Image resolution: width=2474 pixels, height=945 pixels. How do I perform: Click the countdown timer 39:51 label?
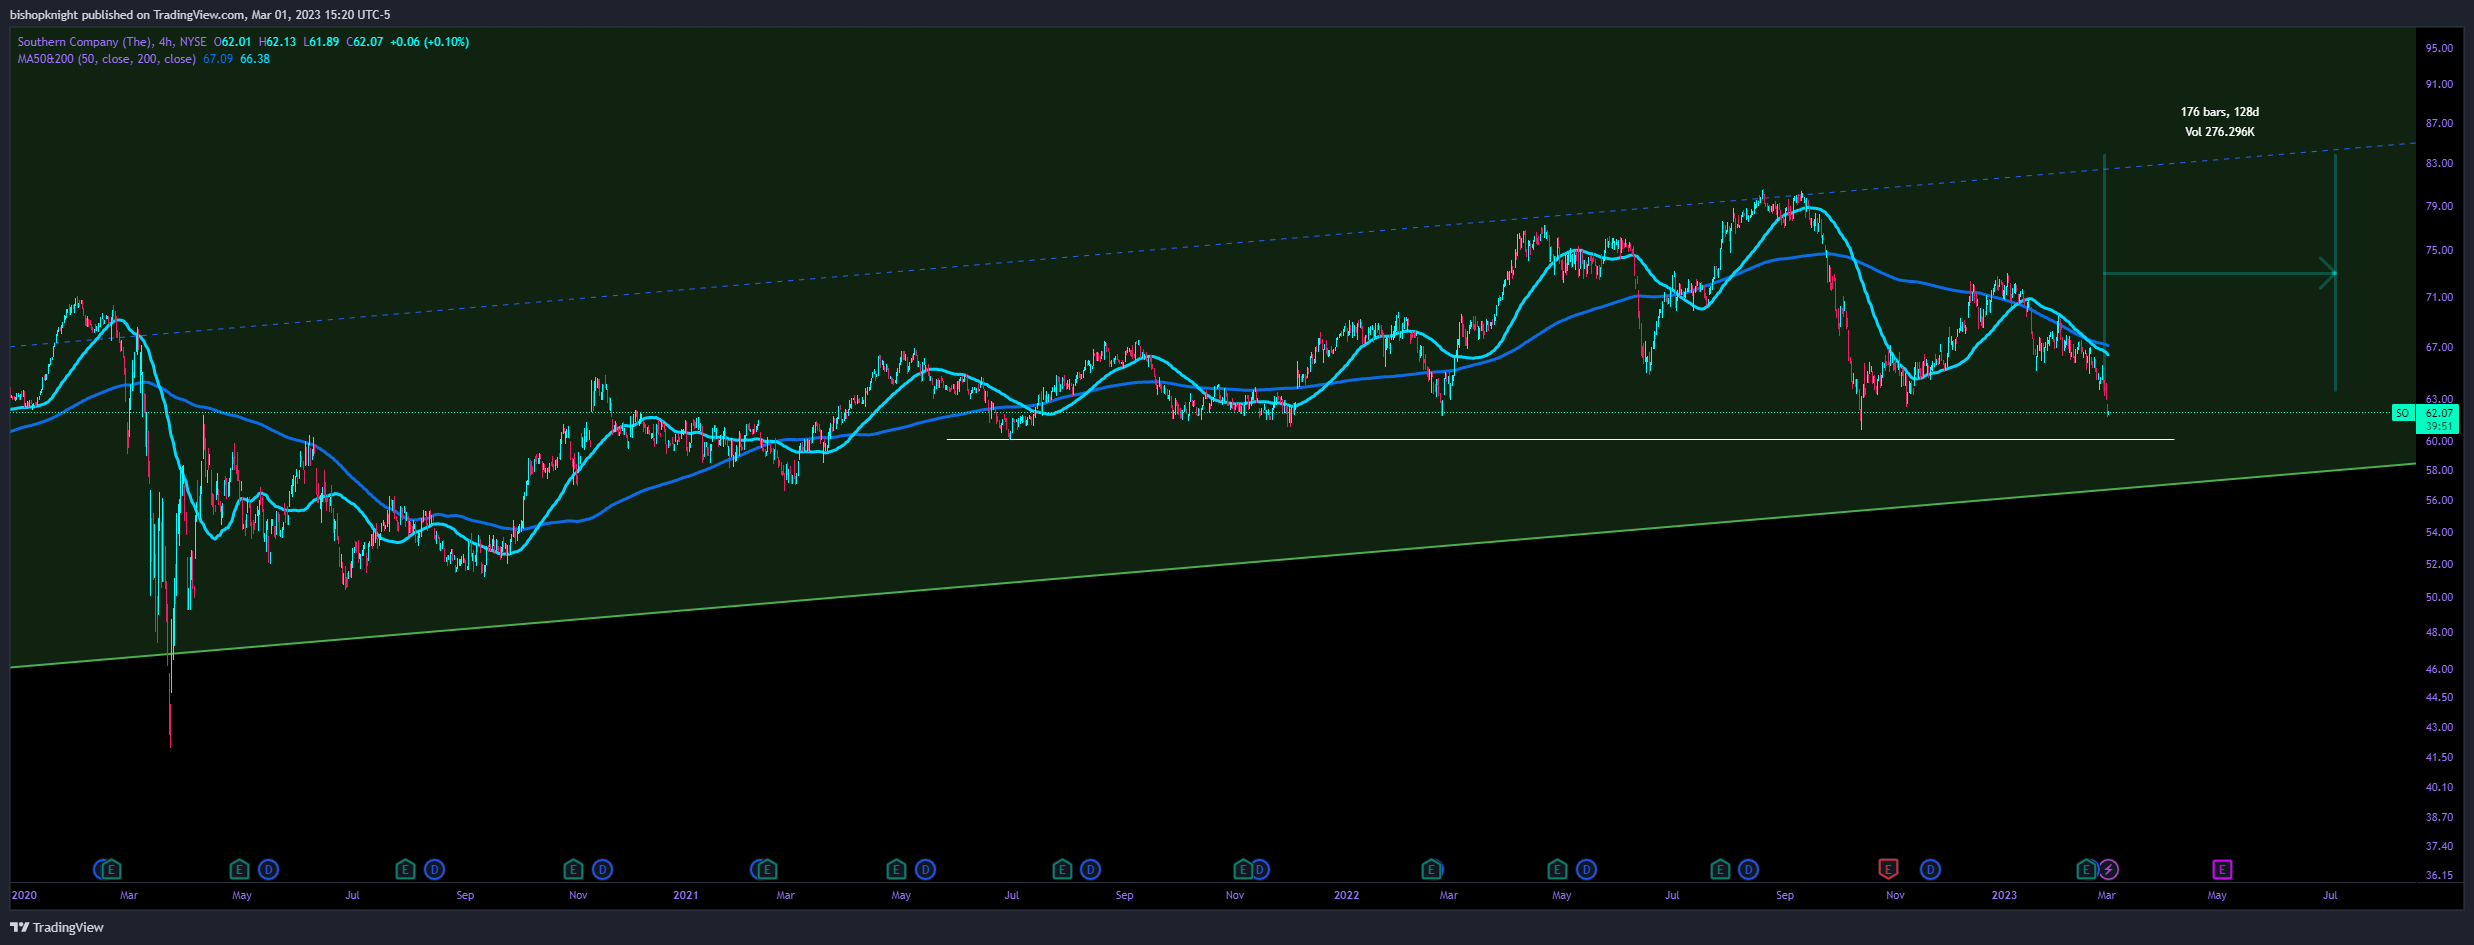2439,426
